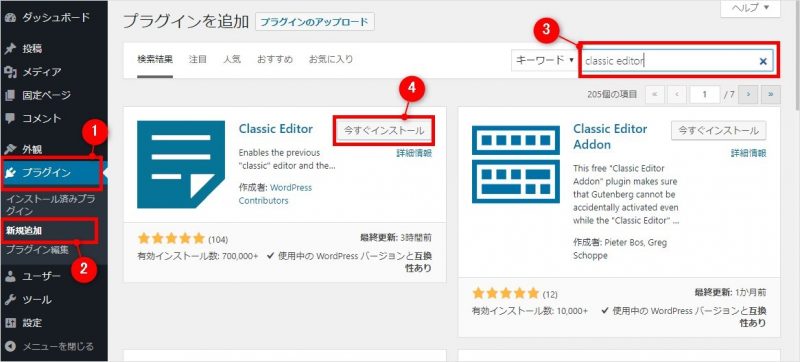Viewport: 800px width, 362px height.
Task: Open 投稿 in the sidebar
Action: tap(32, 49)
